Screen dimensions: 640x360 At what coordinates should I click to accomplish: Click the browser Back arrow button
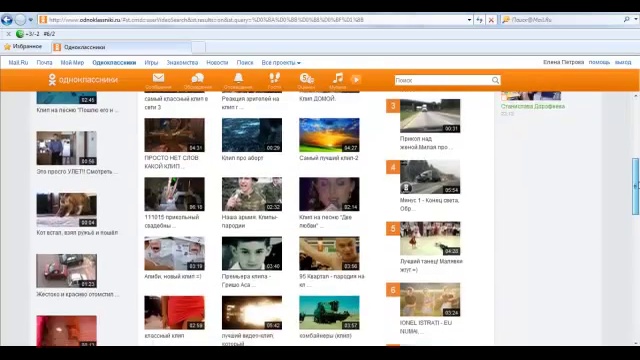(x=7, y=20)
